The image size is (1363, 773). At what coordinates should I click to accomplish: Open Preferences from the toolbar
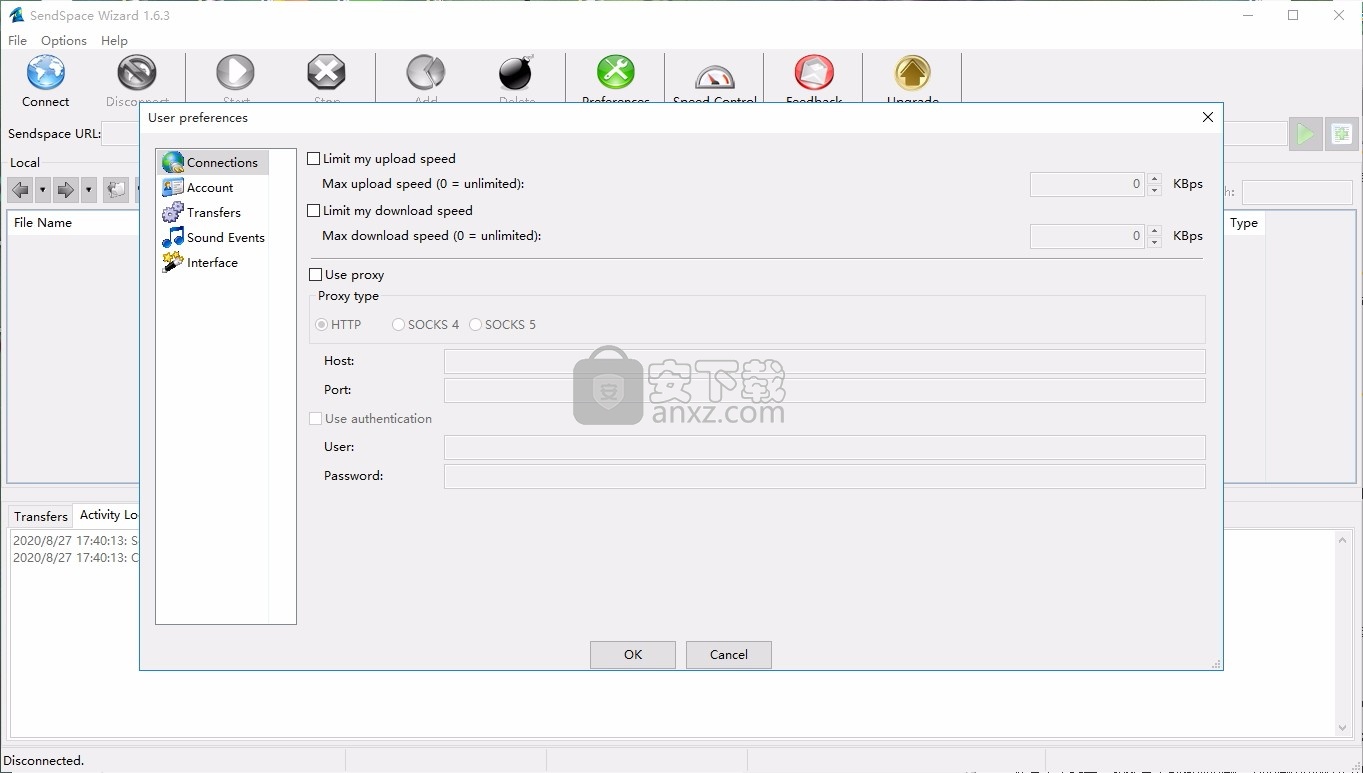(x=616, y=73)
